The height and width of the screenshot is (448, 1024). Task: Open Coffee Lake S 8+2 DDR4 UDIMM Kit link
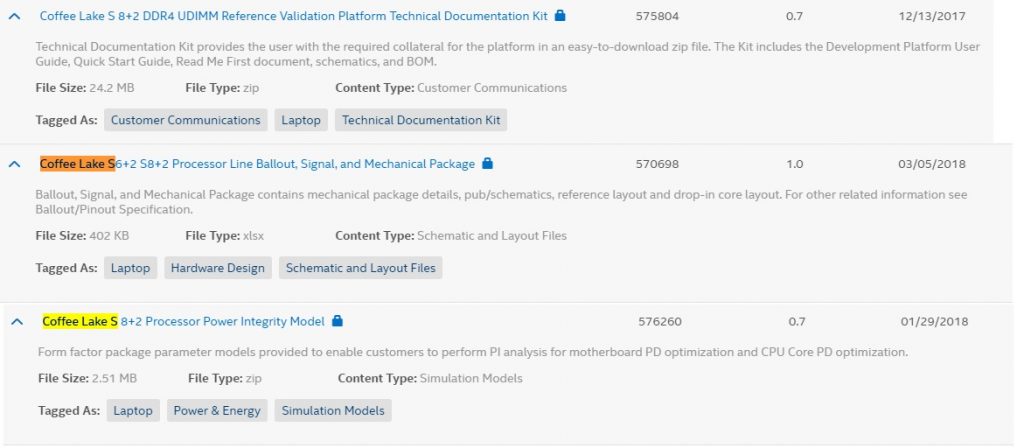pyautogui.click(x=293, y=16)
